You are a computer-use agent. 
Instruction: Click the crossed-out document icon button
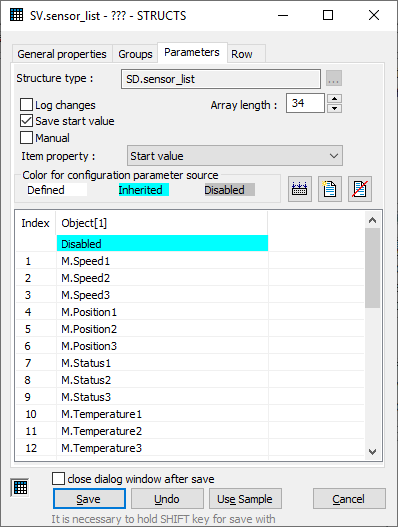click(360, 189)
